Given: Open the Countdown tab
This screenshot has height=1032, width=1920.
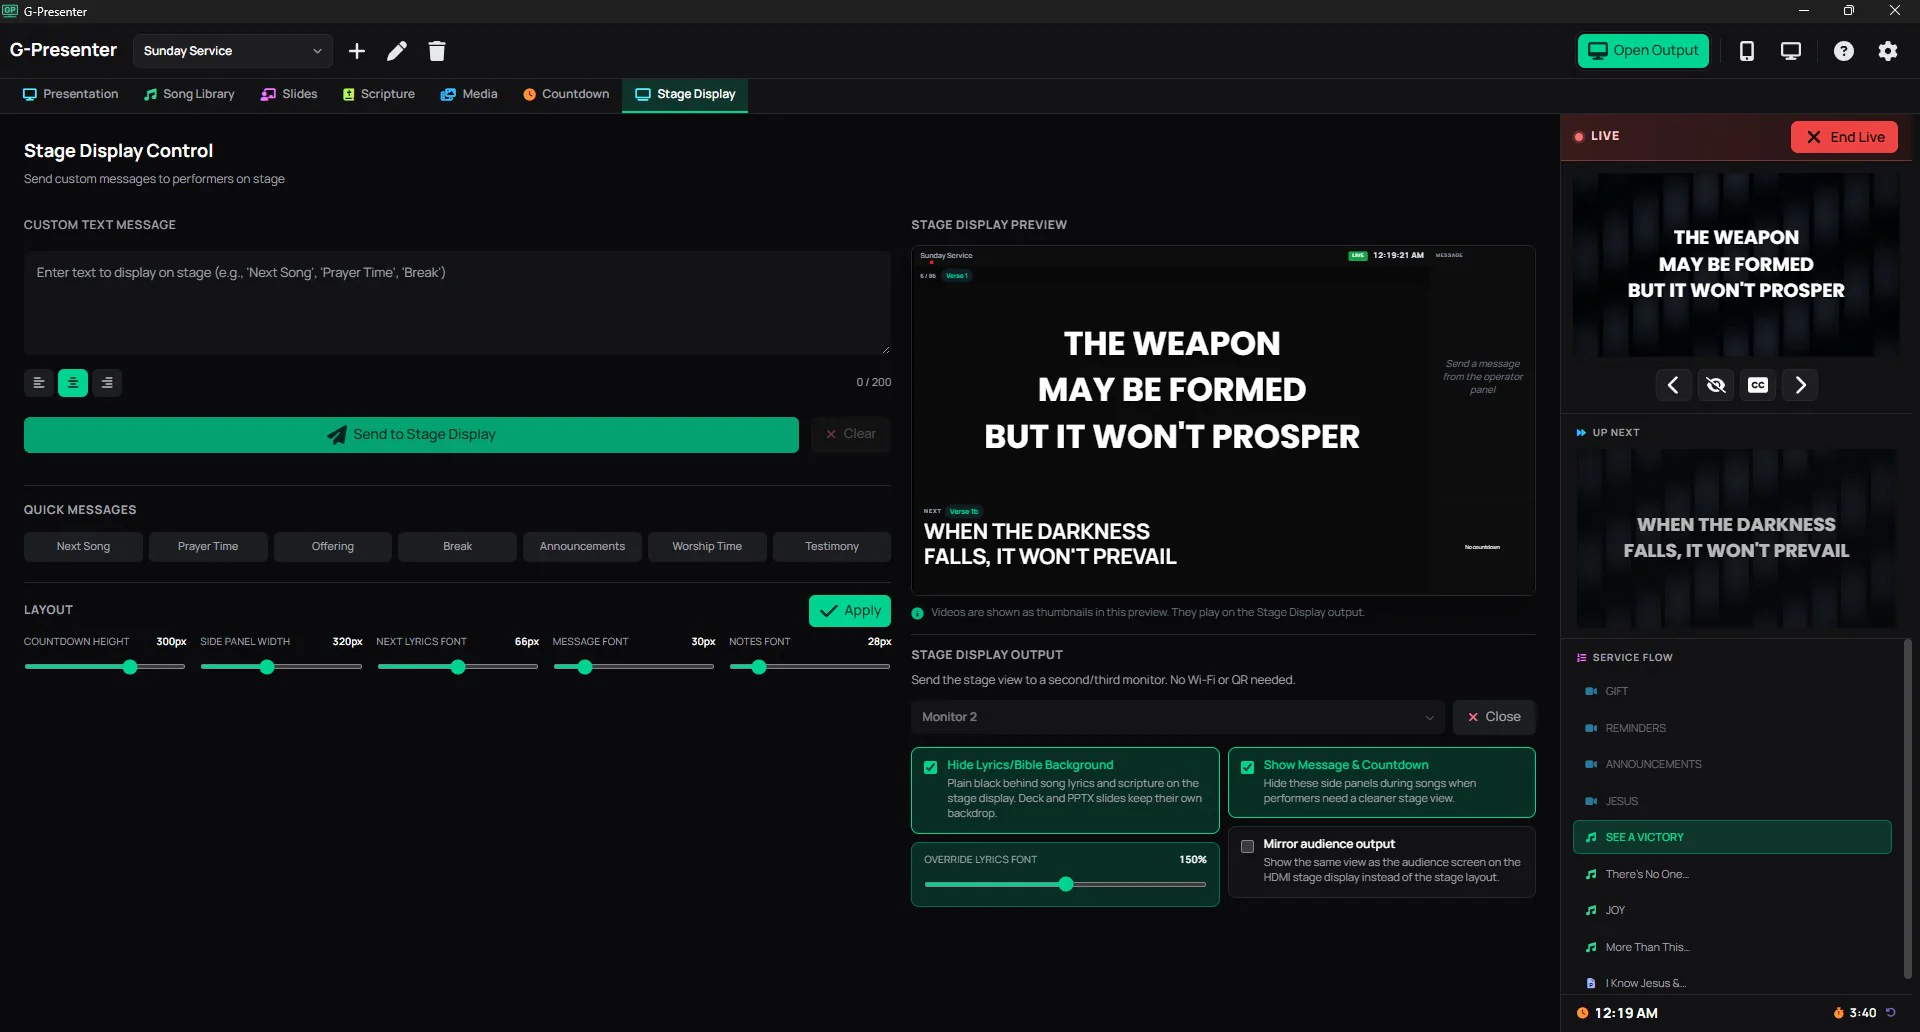Looking at the screenshot, I should [566, 94].
